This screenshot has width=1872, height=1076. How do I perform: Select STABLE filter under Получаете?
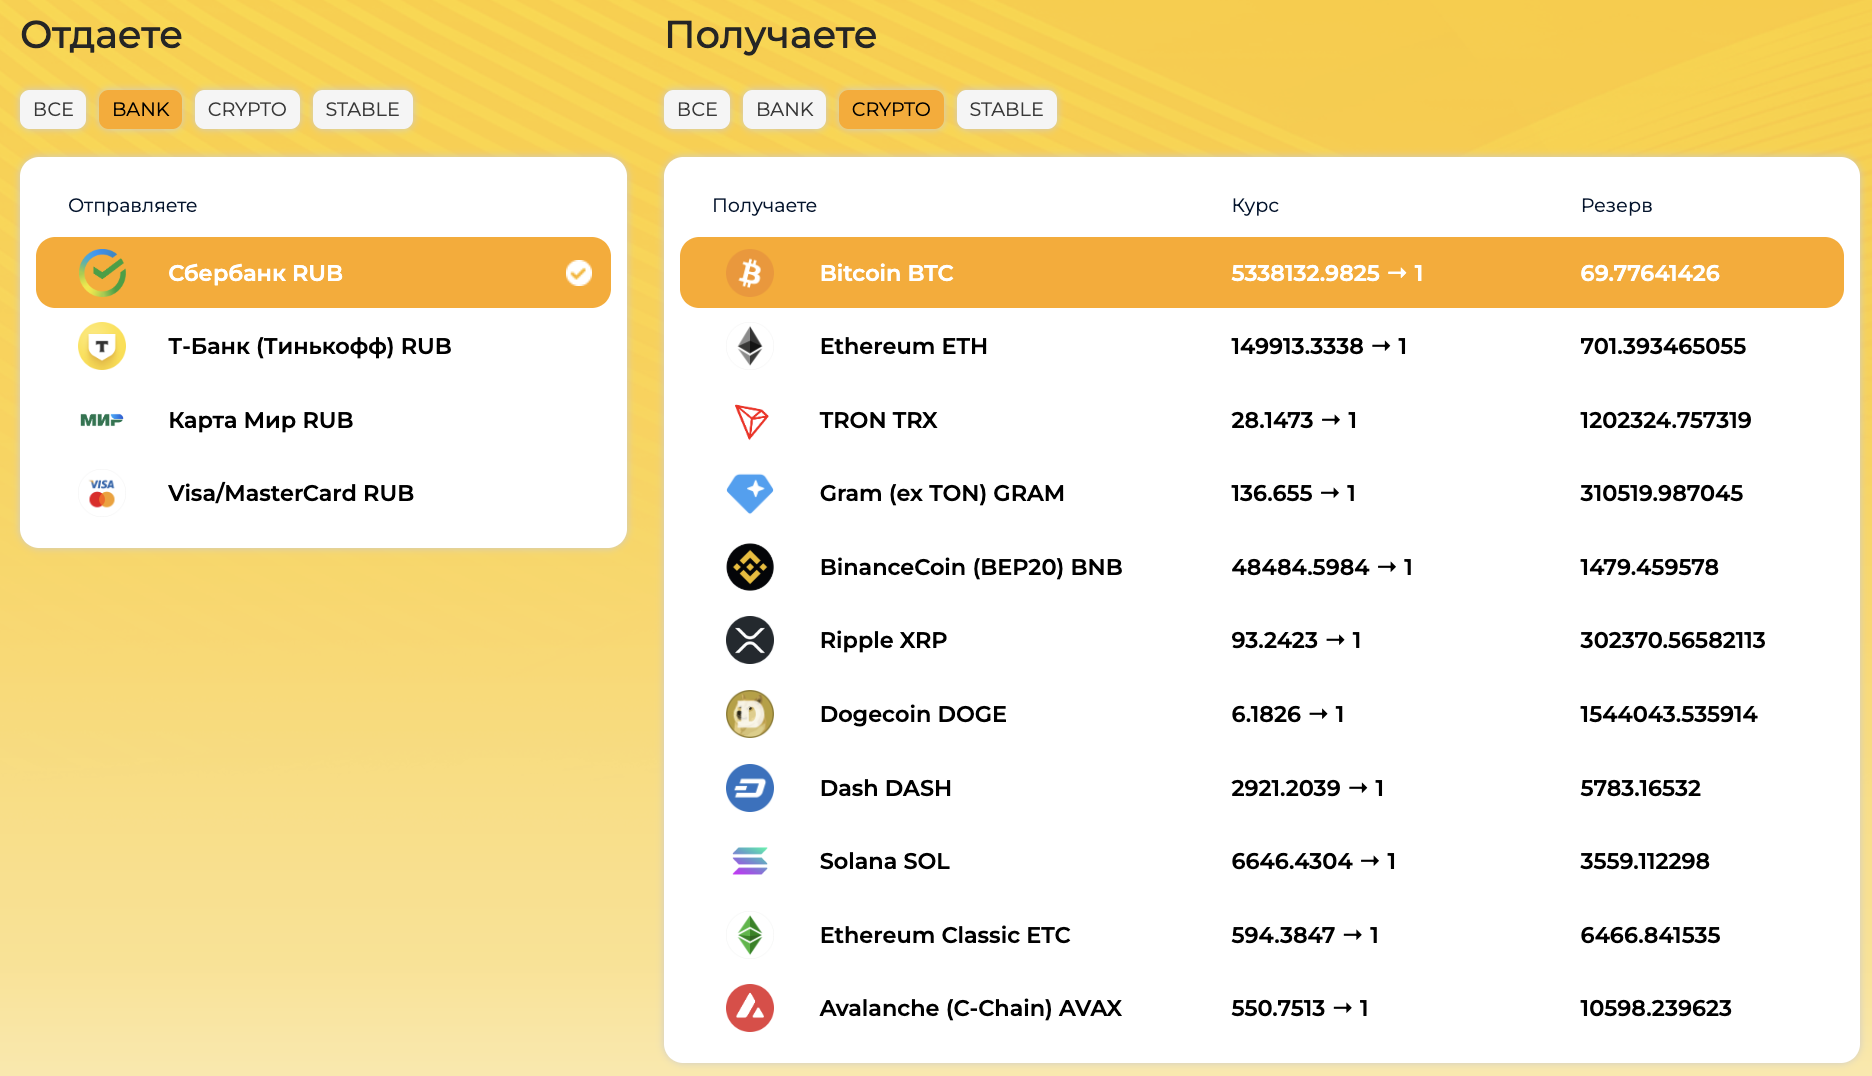[x=1006, y=109]
